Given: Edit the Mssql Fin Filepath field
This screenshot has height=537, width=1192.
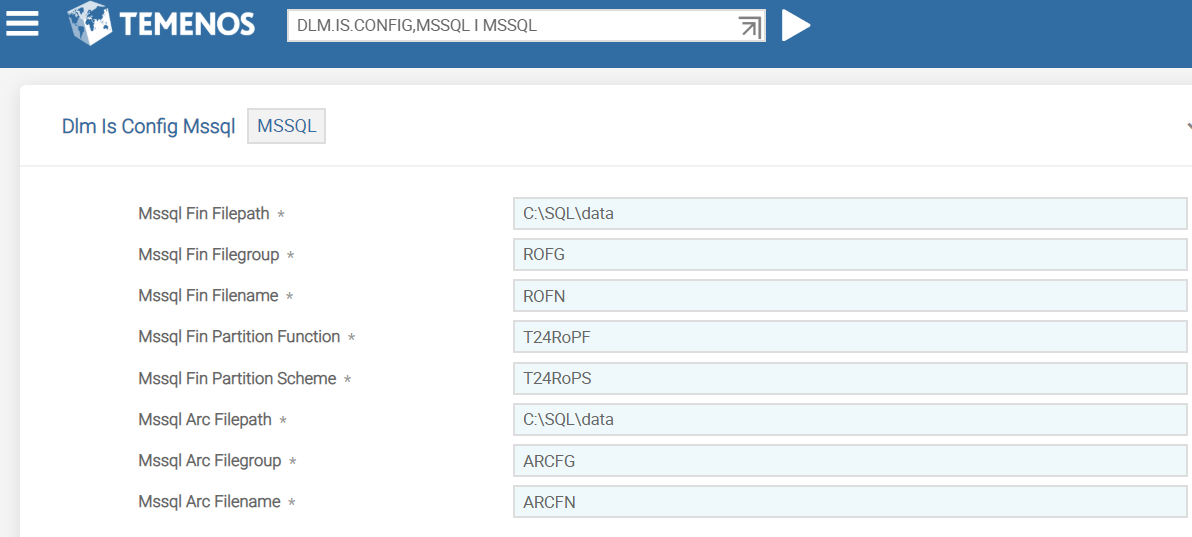Looking at the screenshot, I should tap(848, 214).
